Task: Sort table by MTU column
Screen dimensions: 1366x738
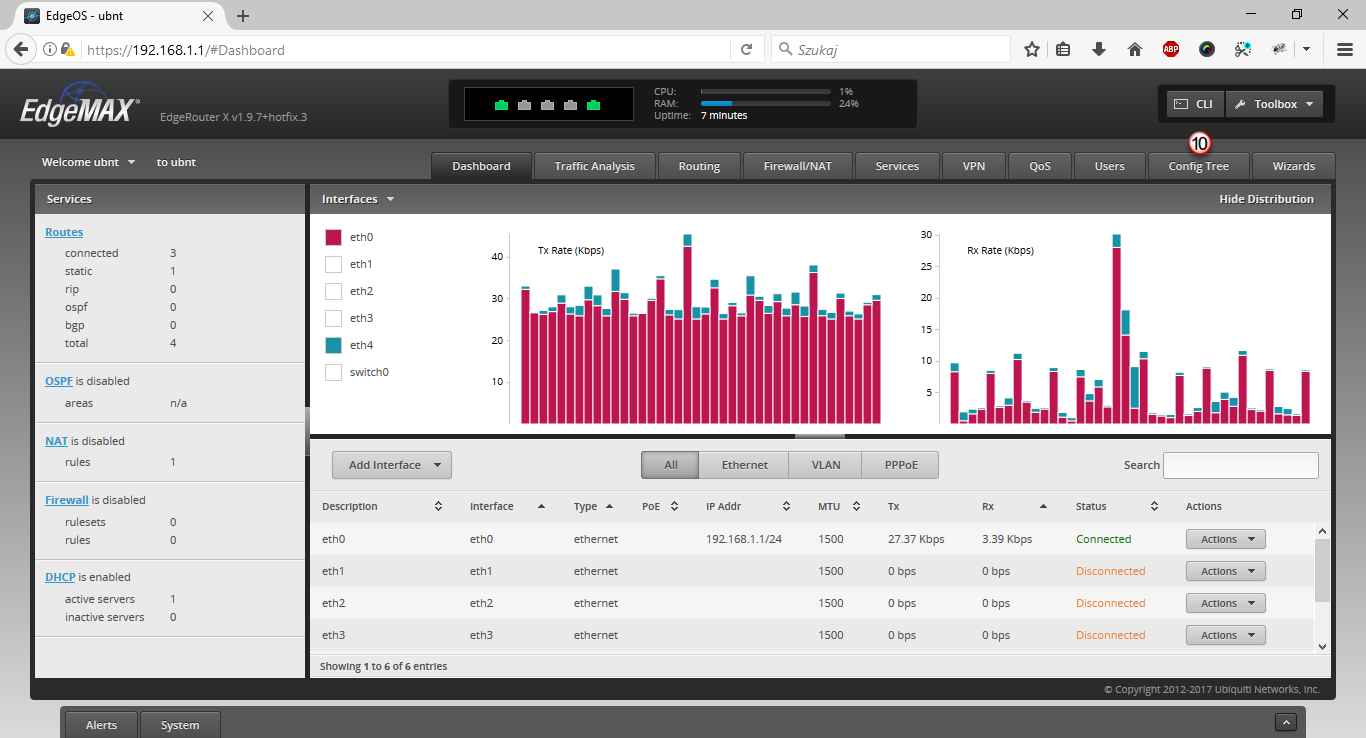Action: click(x=839, y=506)
